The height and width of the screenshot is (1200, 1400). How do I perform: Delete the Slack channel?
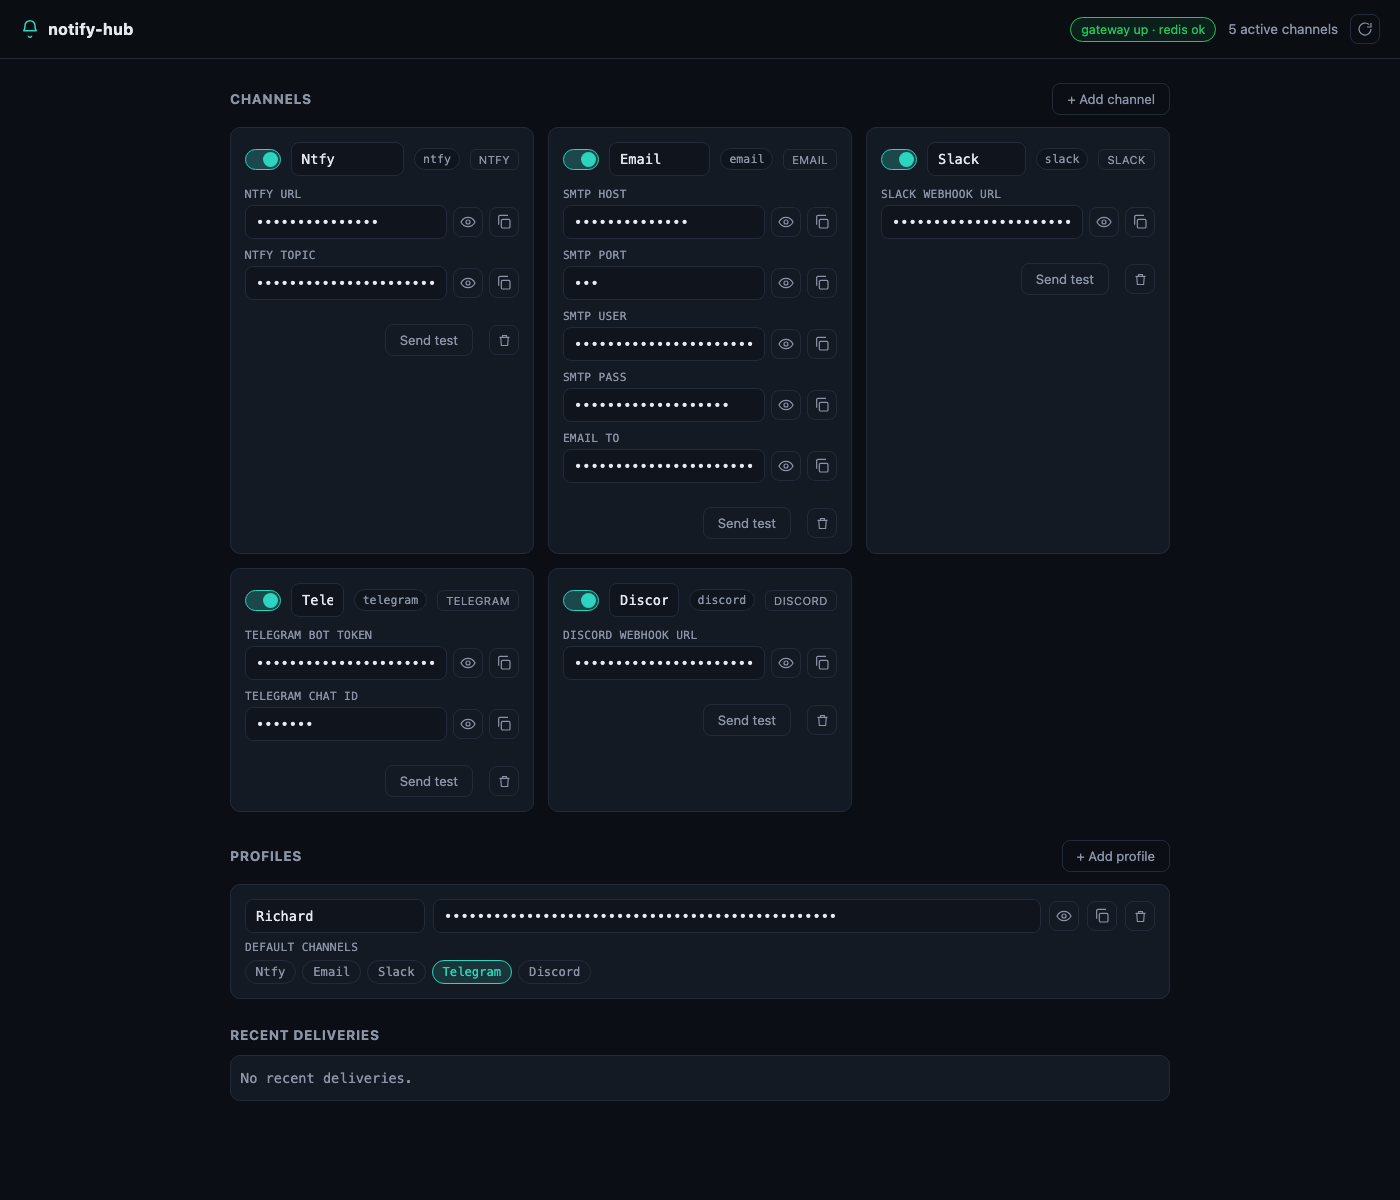pyautogui.click(x=1140, y=279)
